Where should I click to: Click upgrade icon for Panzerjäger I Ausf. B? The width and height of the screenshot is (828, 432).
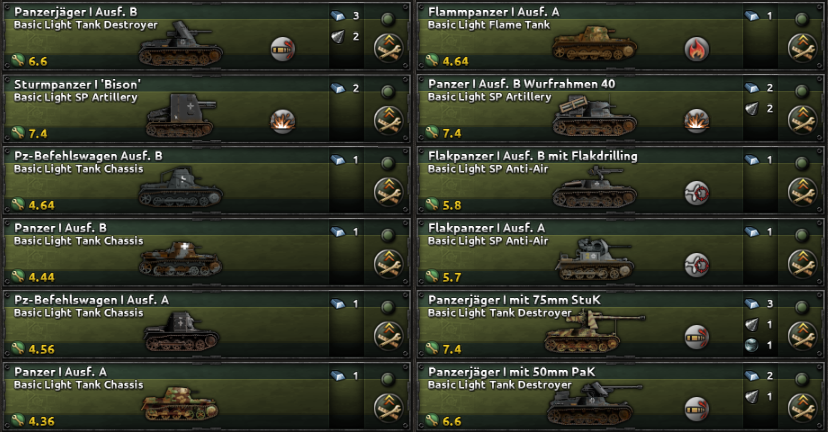(x=388, y=49)
